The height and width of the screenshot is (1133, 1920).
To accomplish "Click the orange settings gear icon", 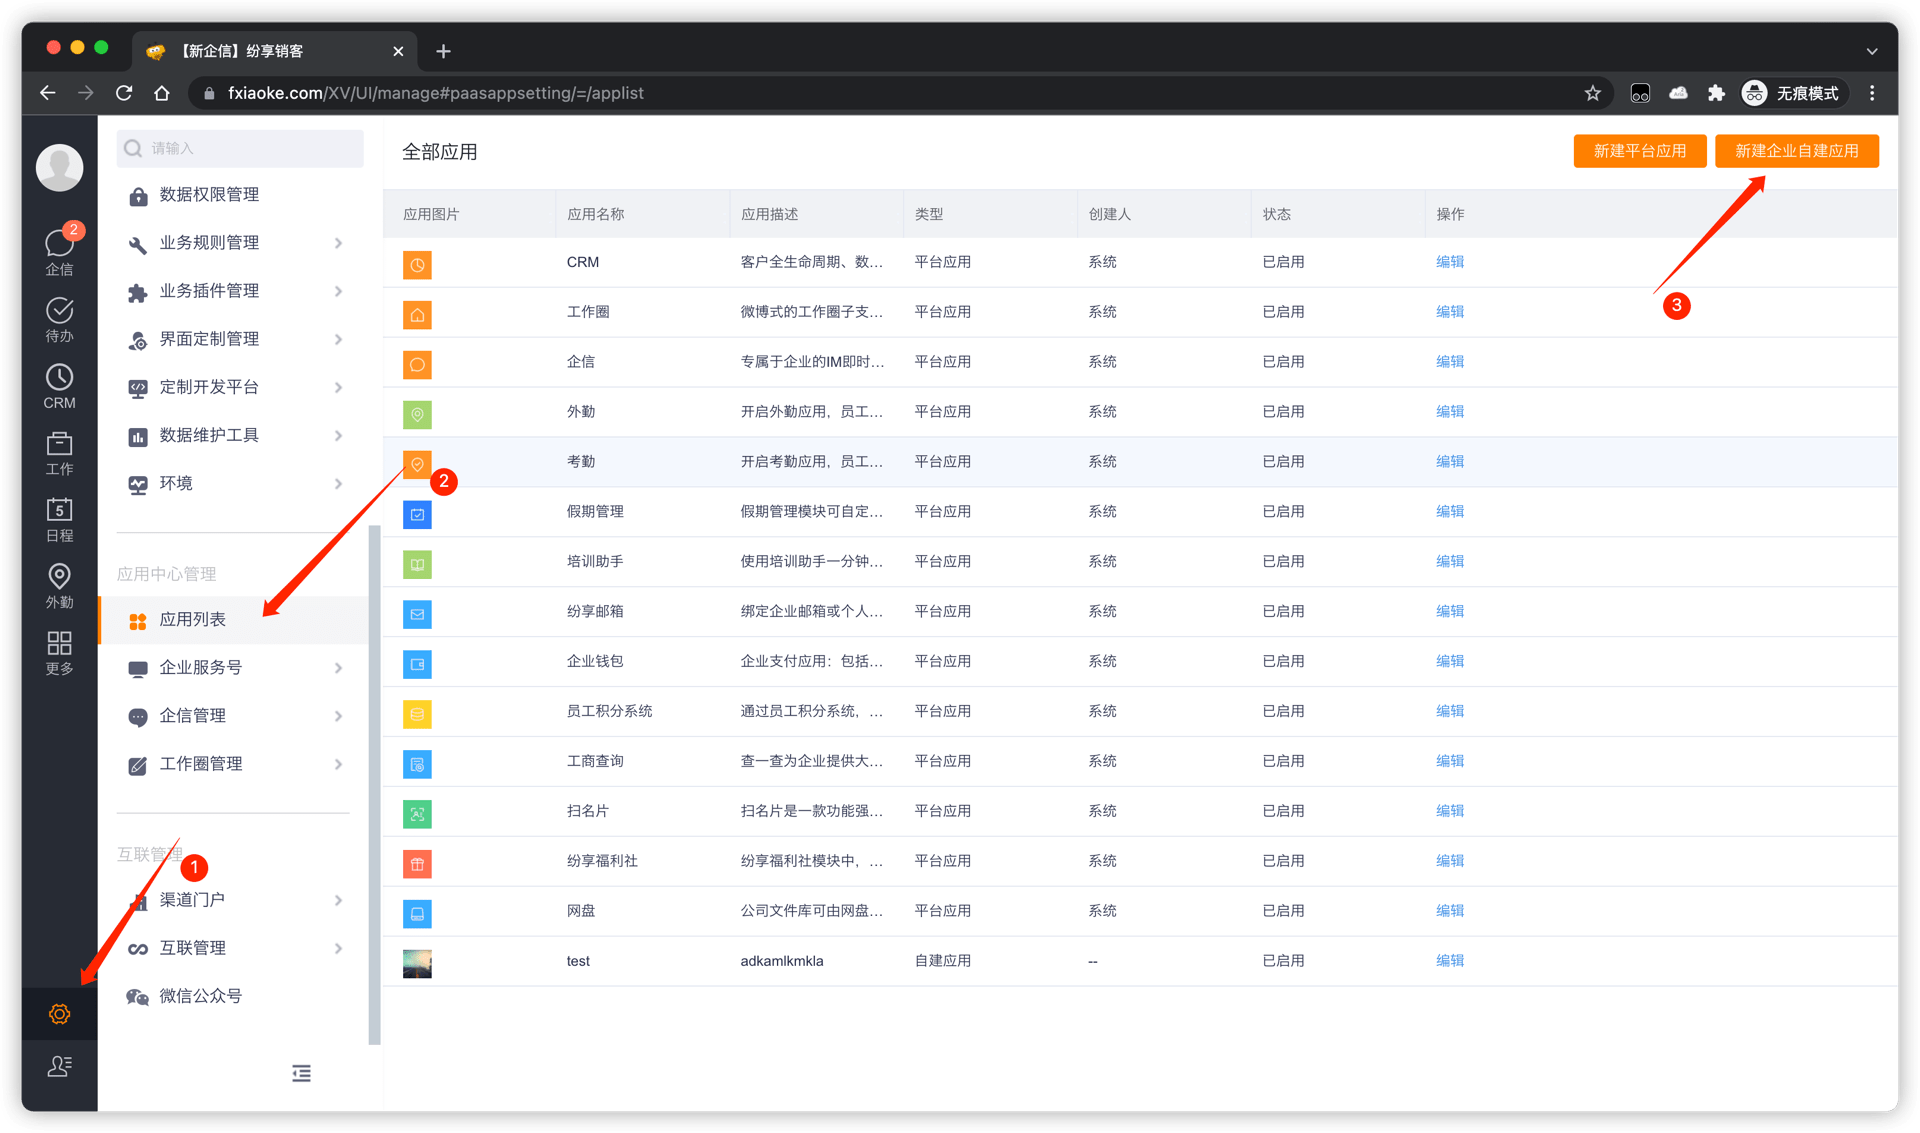I will coord(59,1014).
